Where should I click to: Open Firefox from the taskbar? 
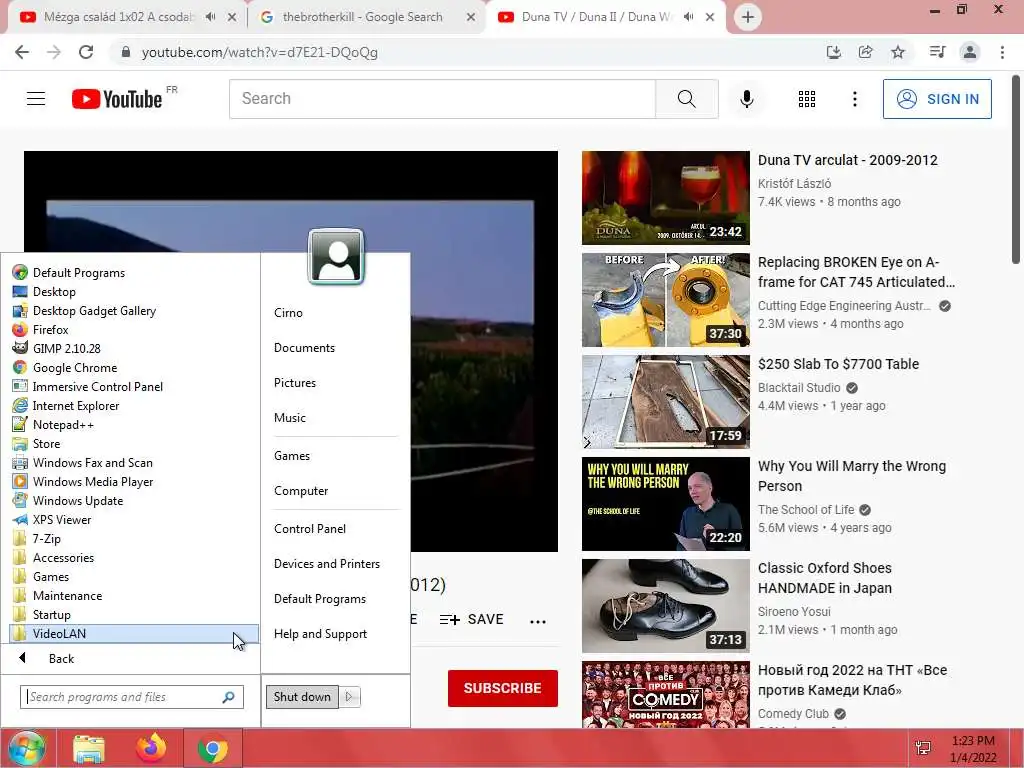click(151, 748)
